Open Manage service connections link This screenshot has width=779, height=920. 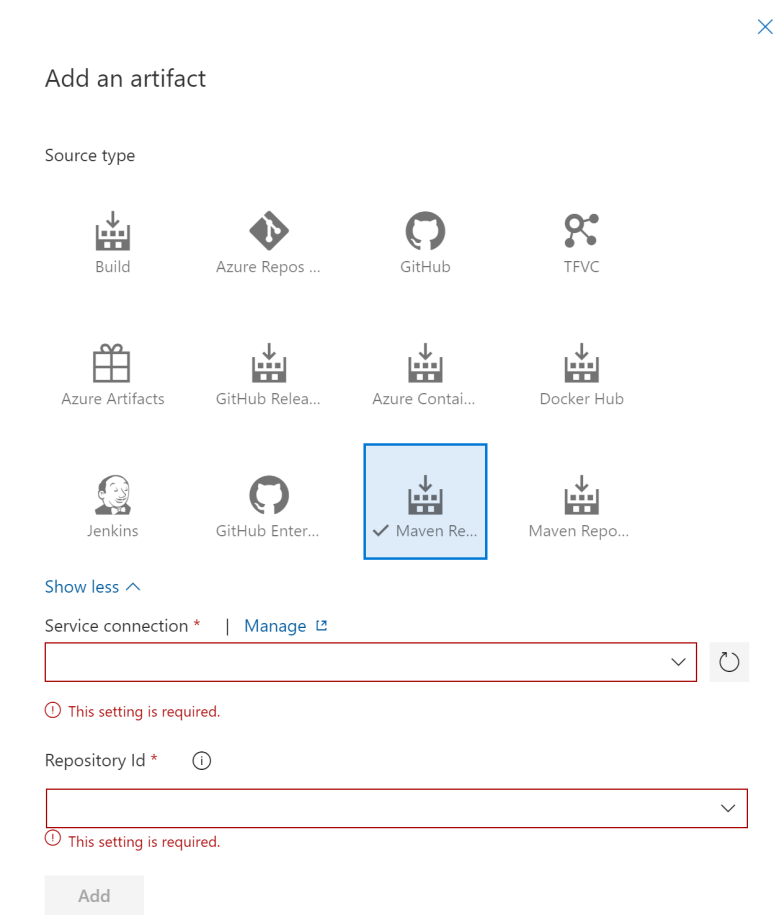pos(277,625)
